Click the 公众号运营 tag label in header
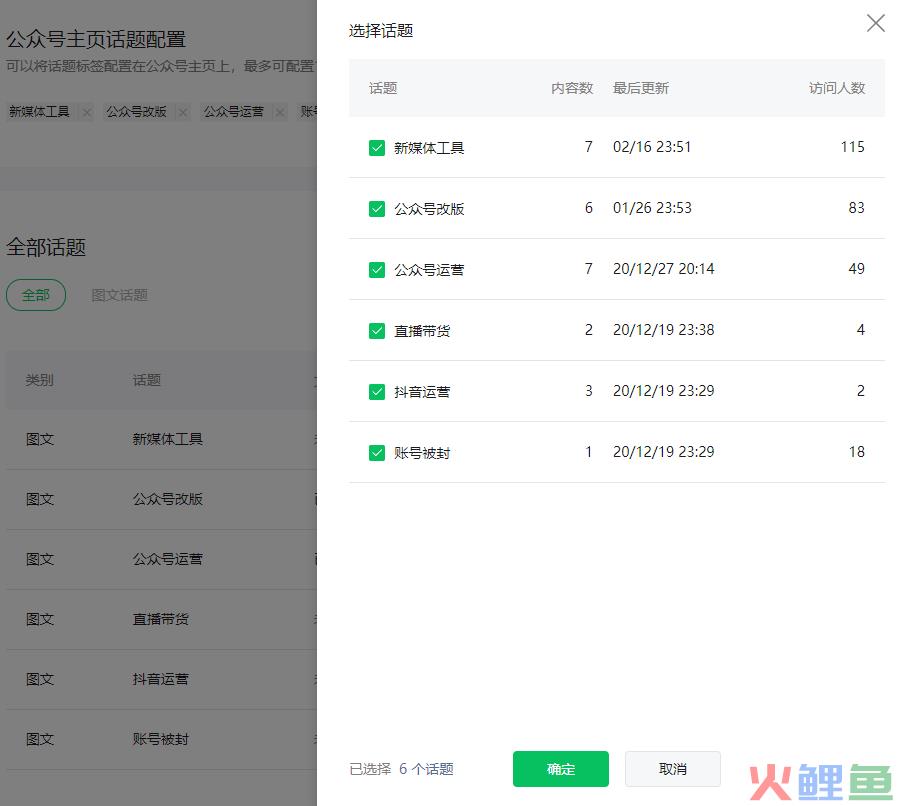917x806 pixels. click(x=234, y=112)
